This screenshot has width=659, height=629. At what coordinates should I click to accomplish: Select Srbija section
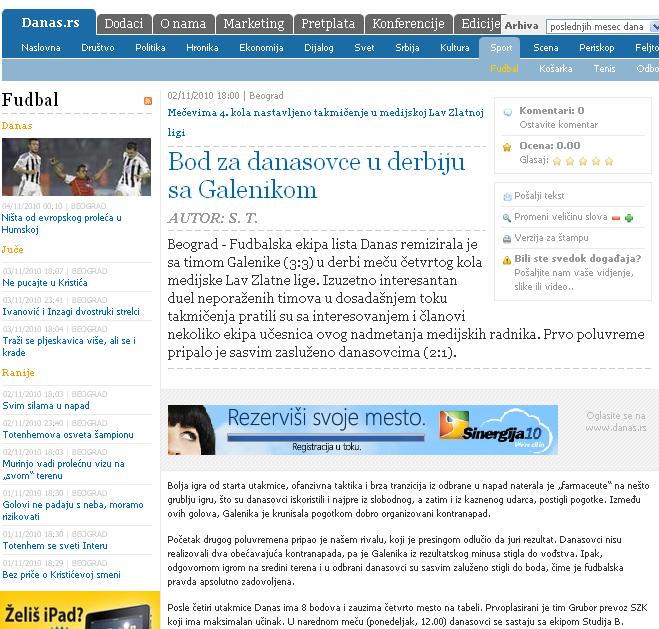coord(407,47)
